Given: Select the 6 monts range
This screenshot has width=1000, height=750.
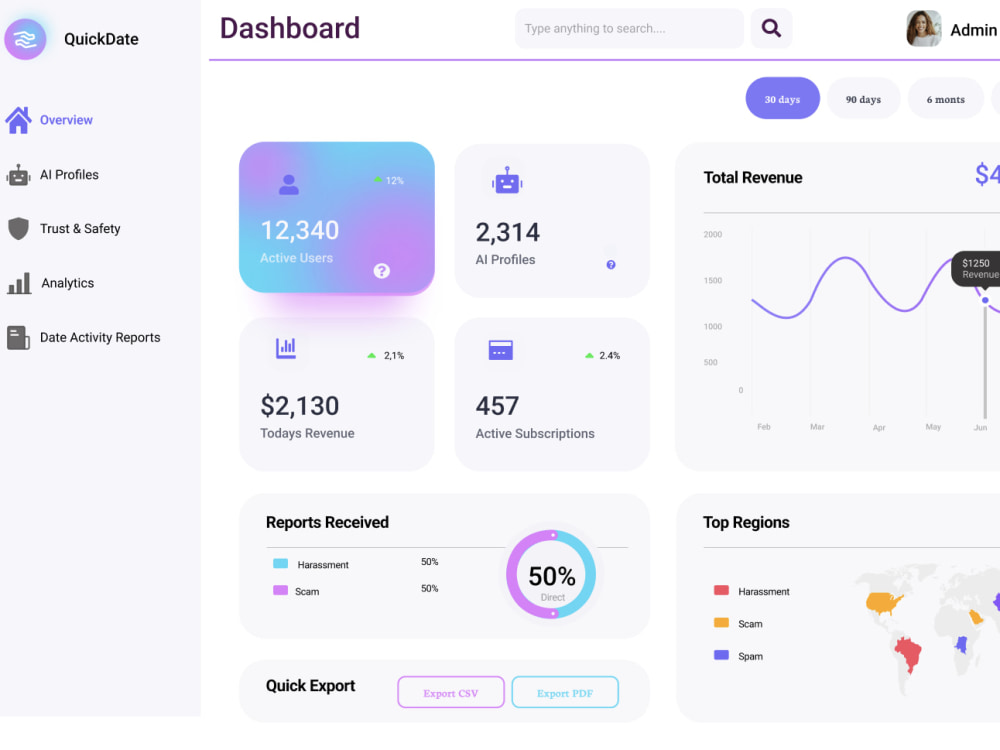Looking at the screenshot, I should click(x=946, y=98).
